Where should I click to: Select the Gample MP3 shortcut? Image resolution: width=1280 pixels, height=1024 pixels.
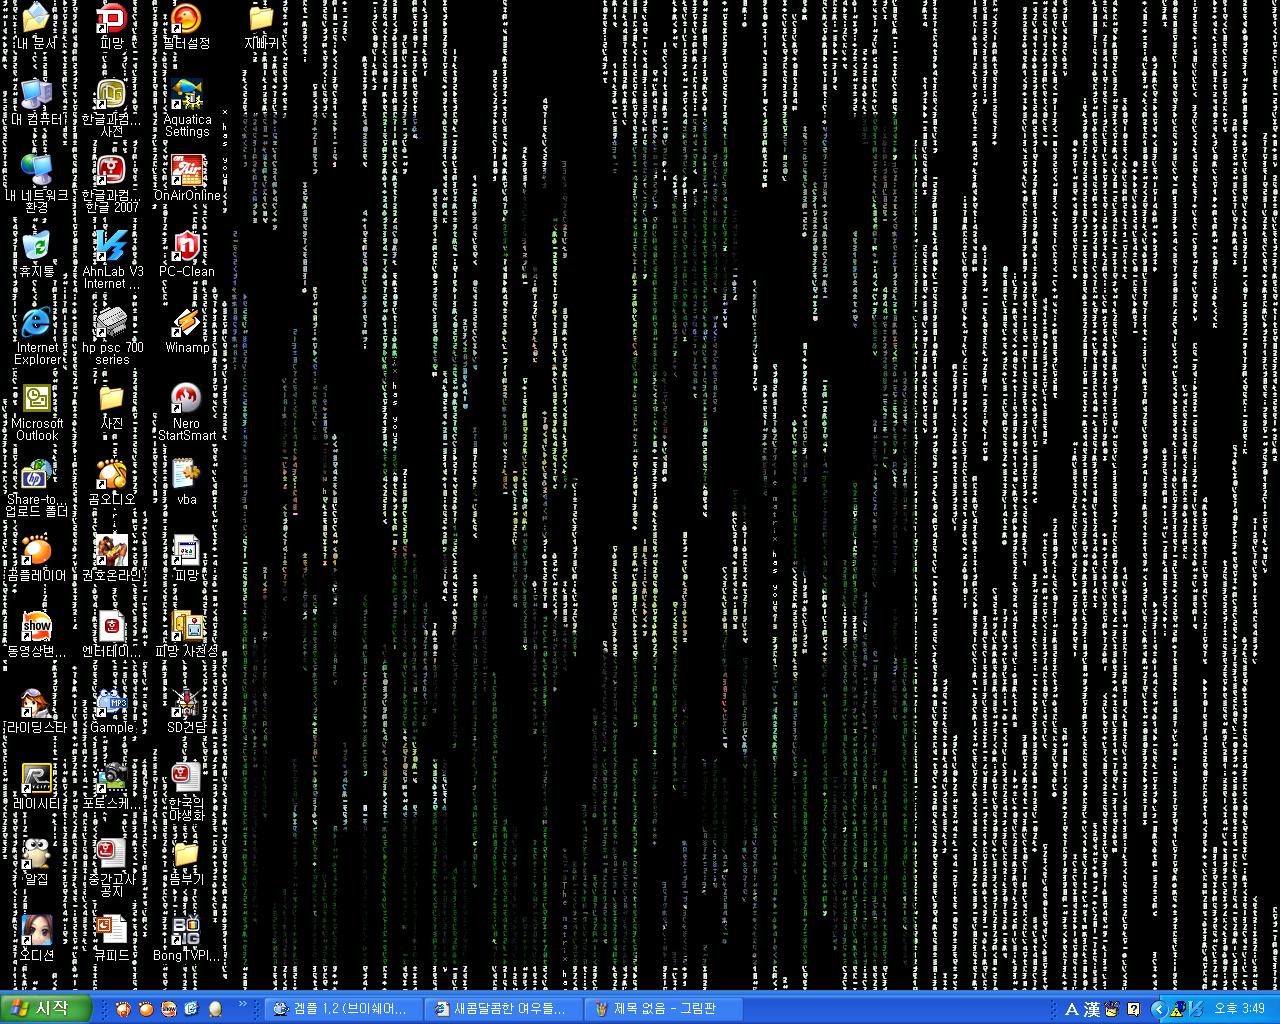click(x=112, y=709)
